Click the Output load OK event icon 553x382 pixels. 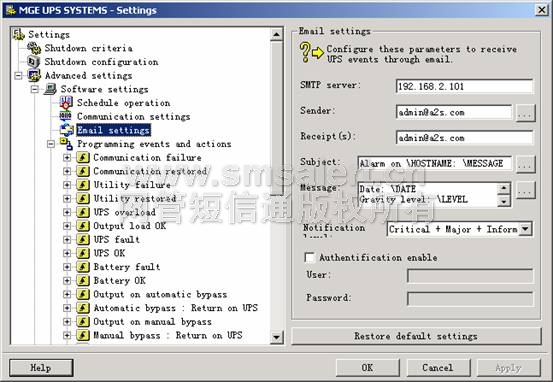83,226
